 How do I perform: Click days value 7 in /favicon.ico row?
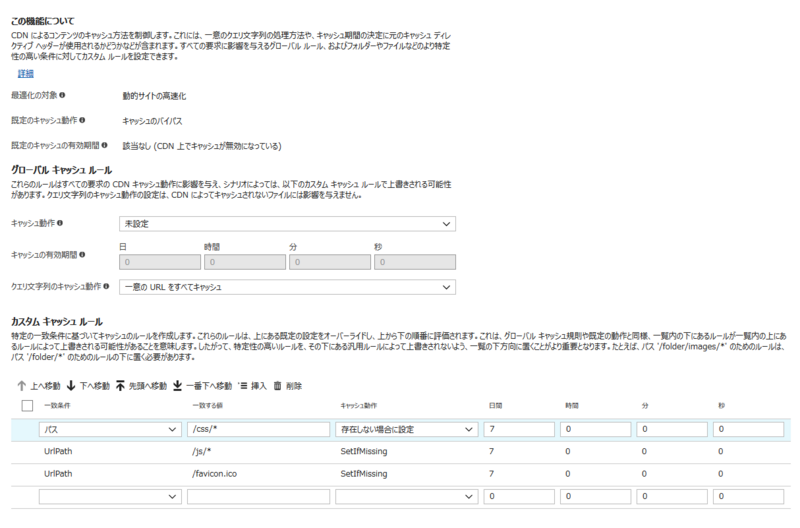tap(491, 474)
